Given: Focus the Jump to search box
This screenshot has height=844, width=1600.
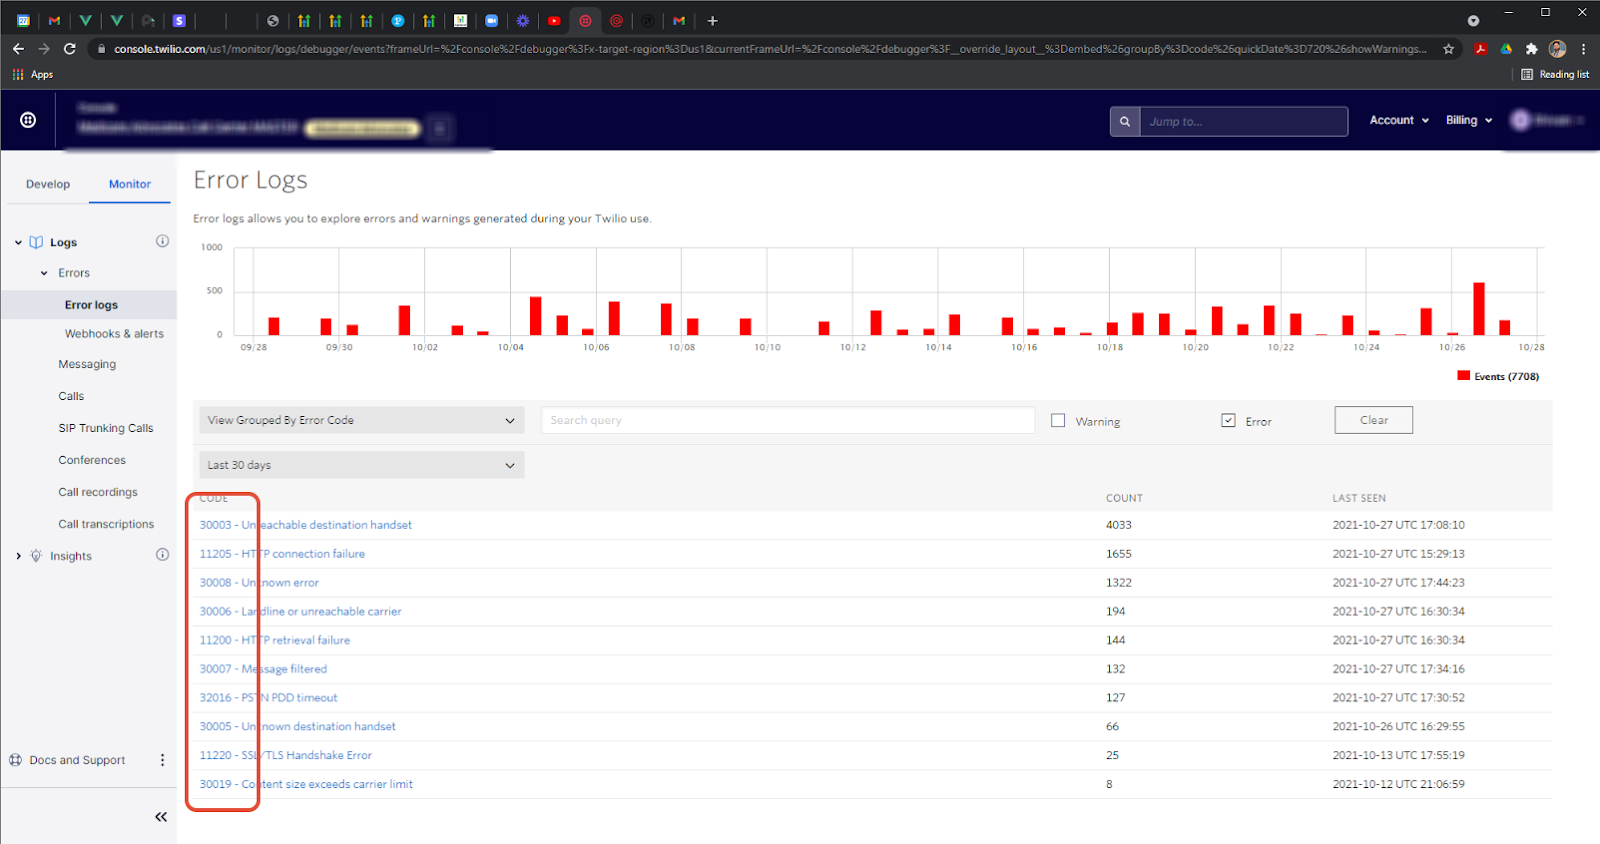Looking at the screenshot, I should click(1244, 121).
